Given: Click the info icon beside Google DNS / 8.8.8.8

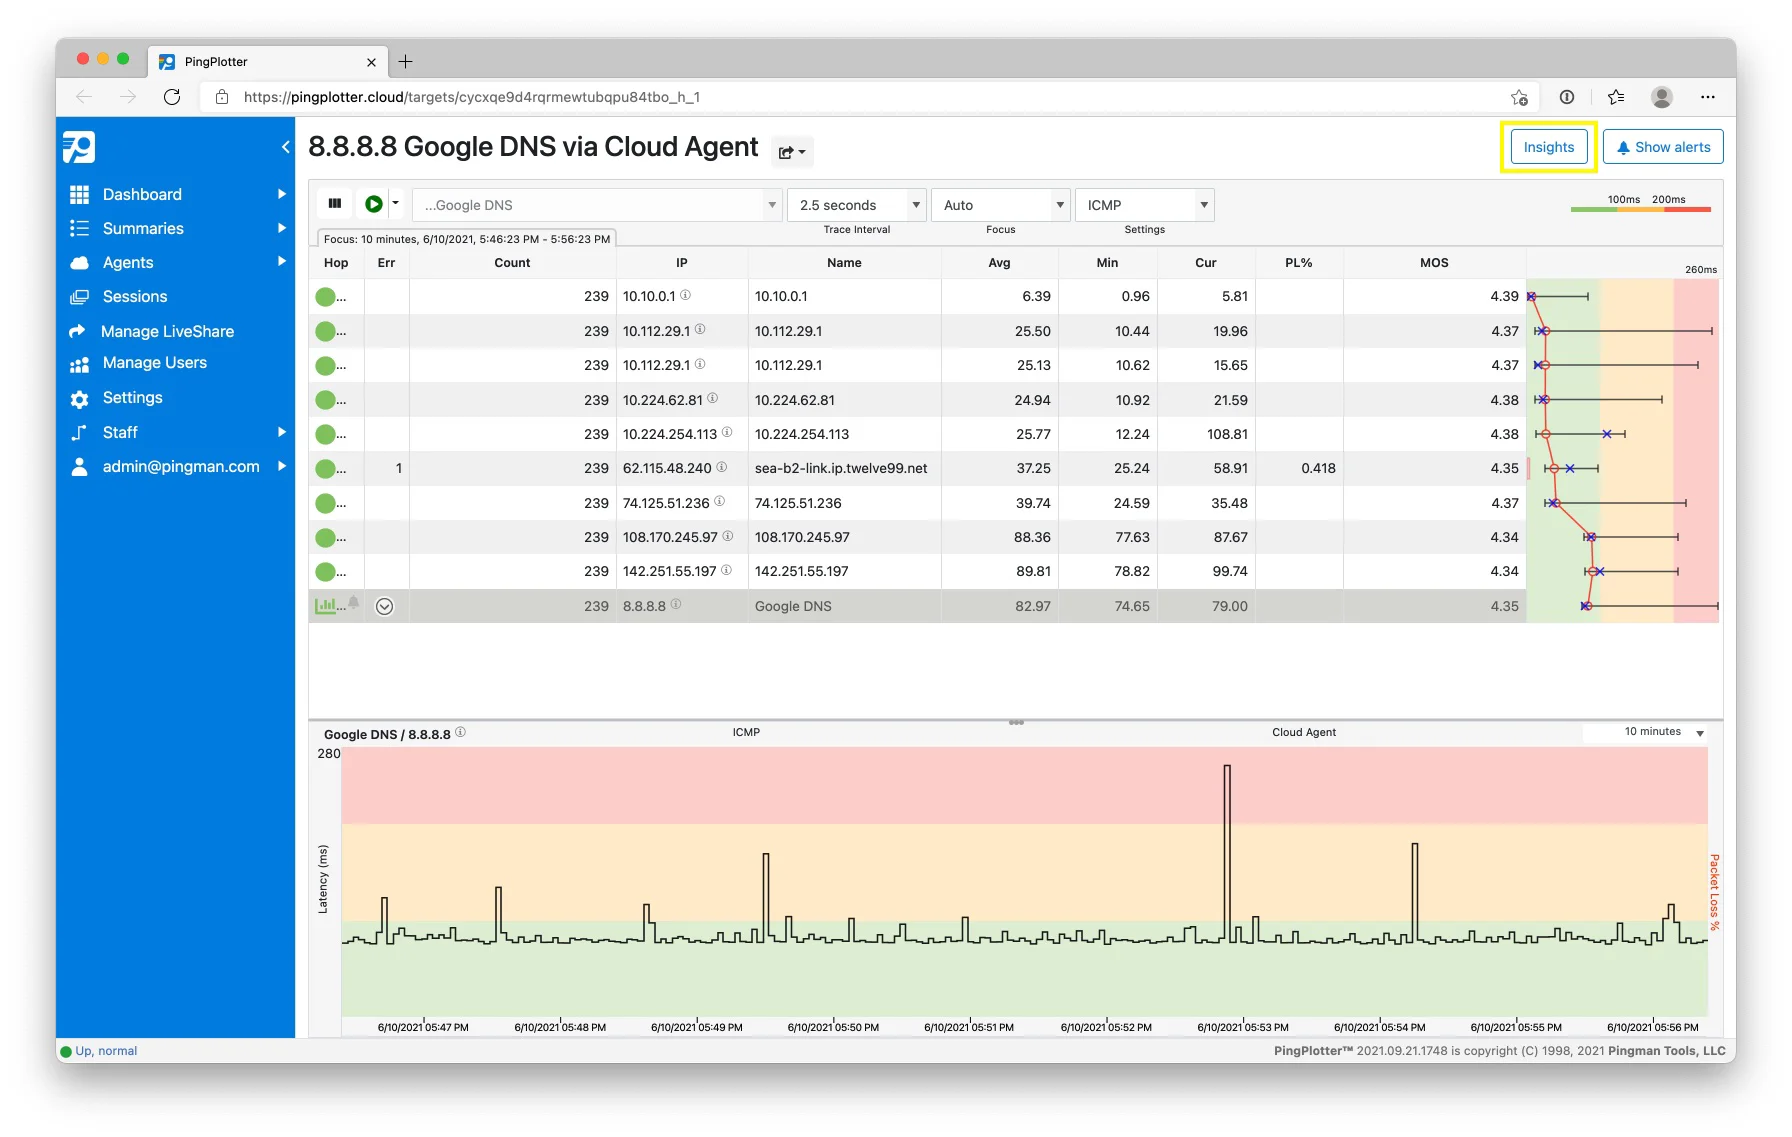Looking at the screenshot, I should click(461, 732).
